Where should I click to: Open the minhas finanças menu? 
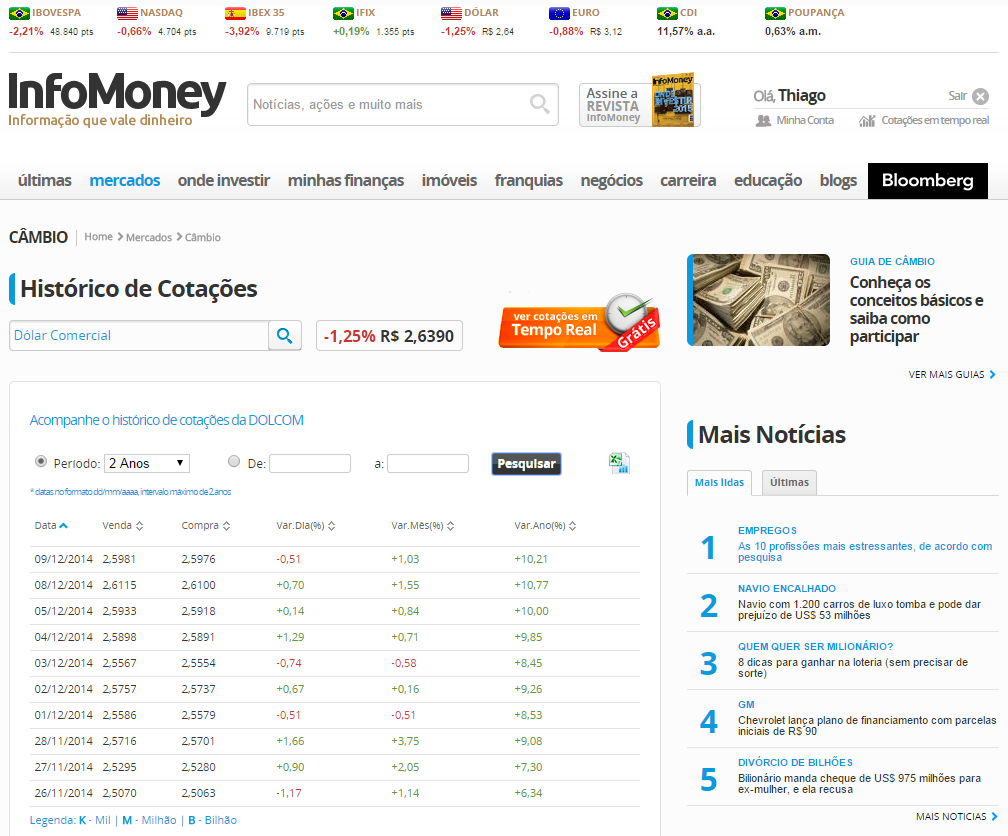click(346, 181)
